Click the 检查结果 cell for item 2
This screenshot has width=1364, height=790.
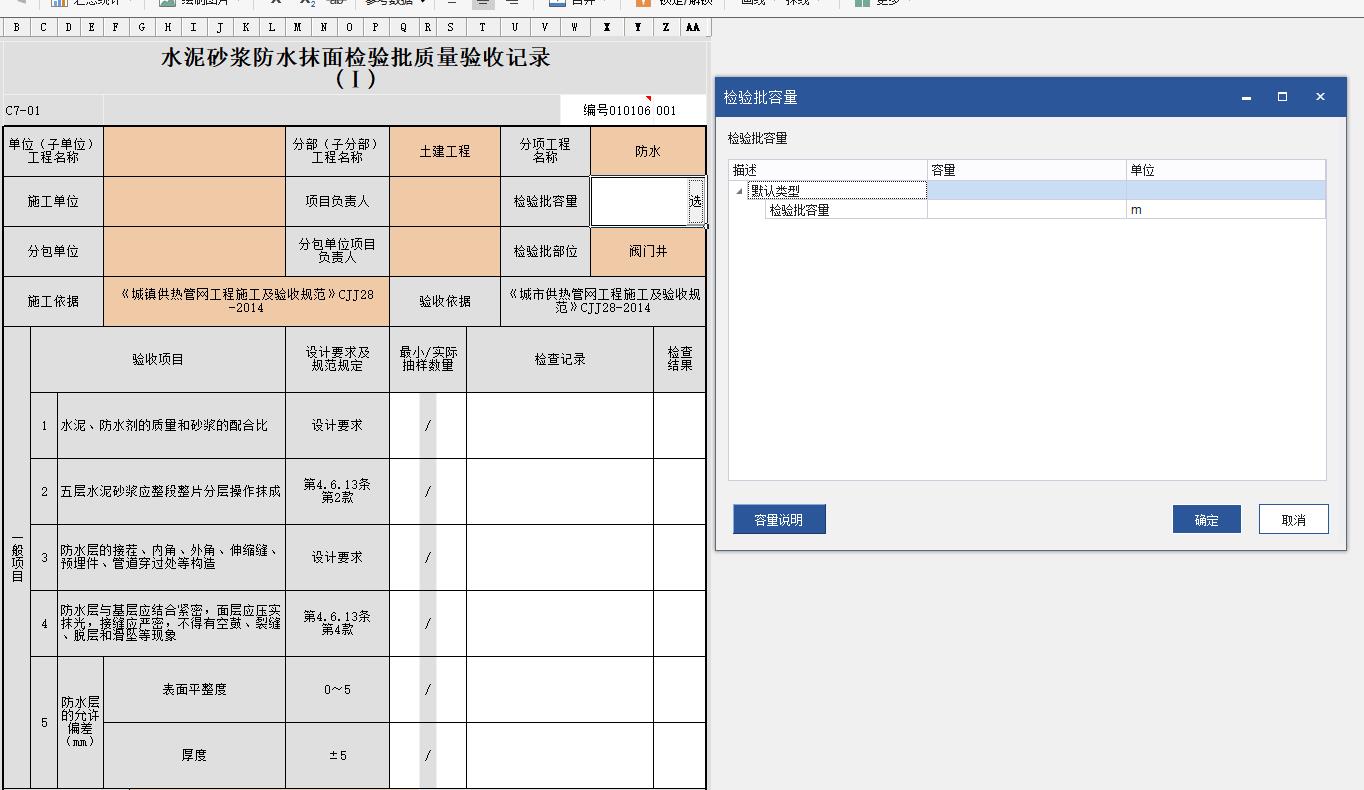[680, 492]
